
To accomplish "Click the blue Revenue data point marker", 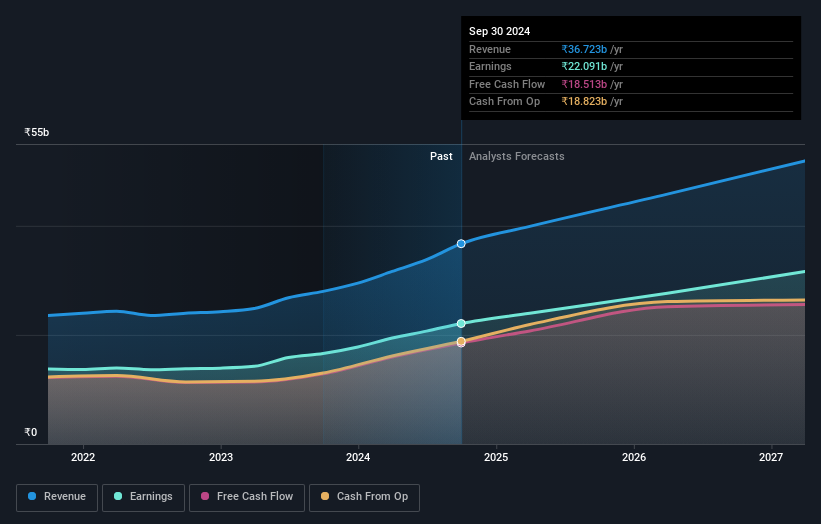I will 461,244.
